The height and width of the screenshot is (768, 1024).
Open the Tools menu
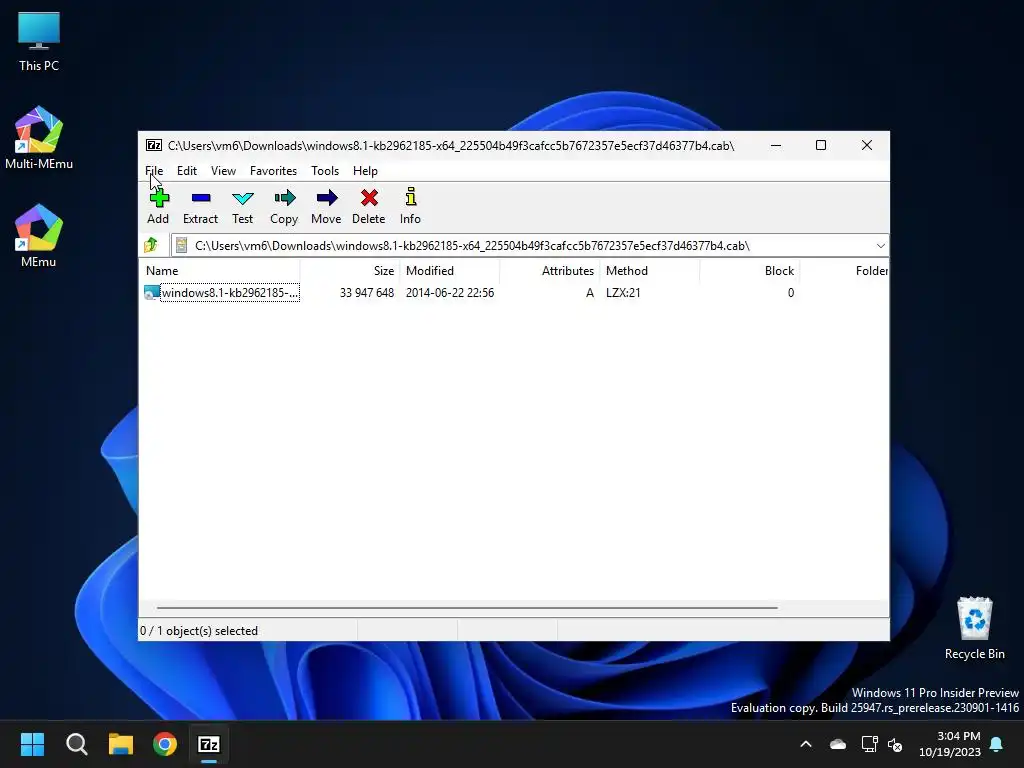[325, 170]
